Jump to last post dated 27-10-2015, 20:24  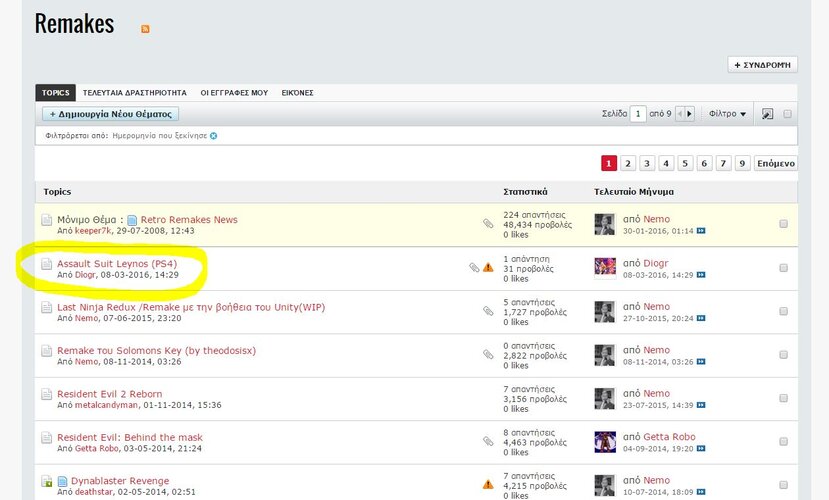point(701,318)
